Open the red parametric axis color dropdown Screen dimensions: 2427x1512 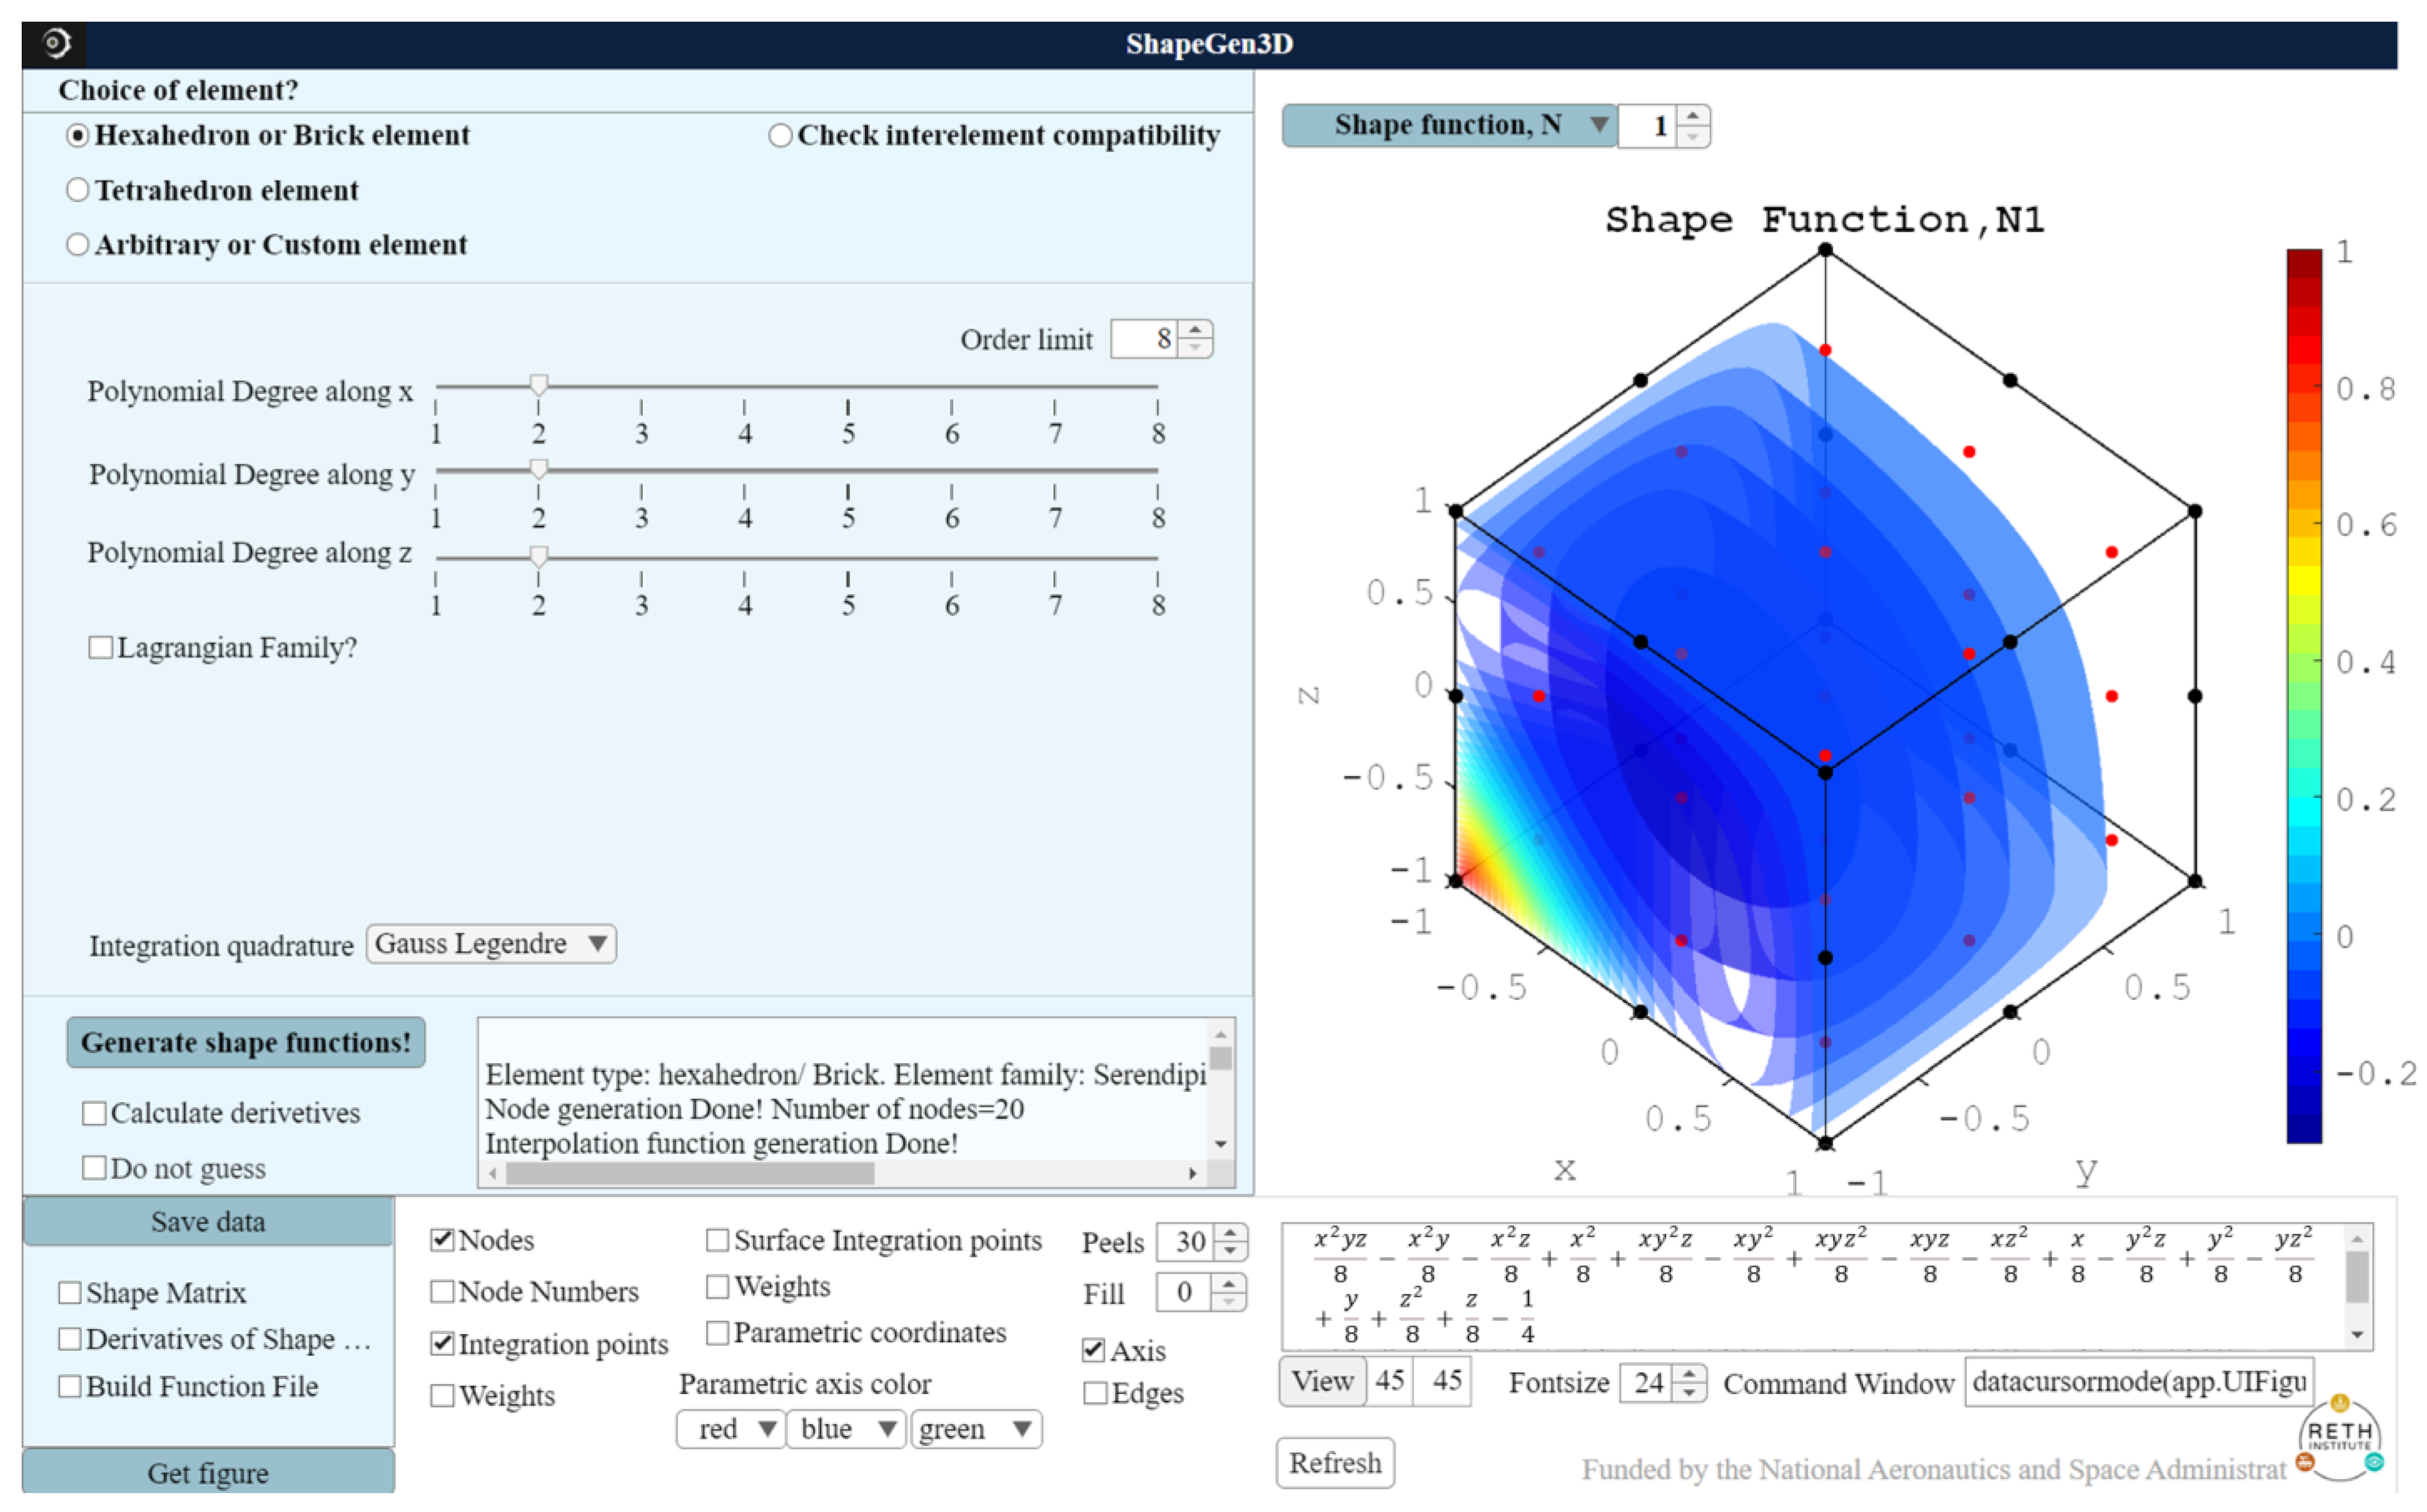pyautogui.click(x=730, y=1428)
